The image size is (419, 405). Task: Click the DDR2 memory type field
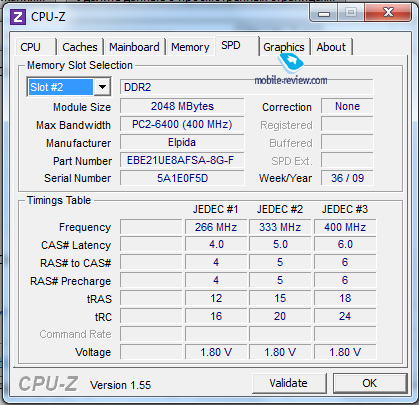point(246,87)
